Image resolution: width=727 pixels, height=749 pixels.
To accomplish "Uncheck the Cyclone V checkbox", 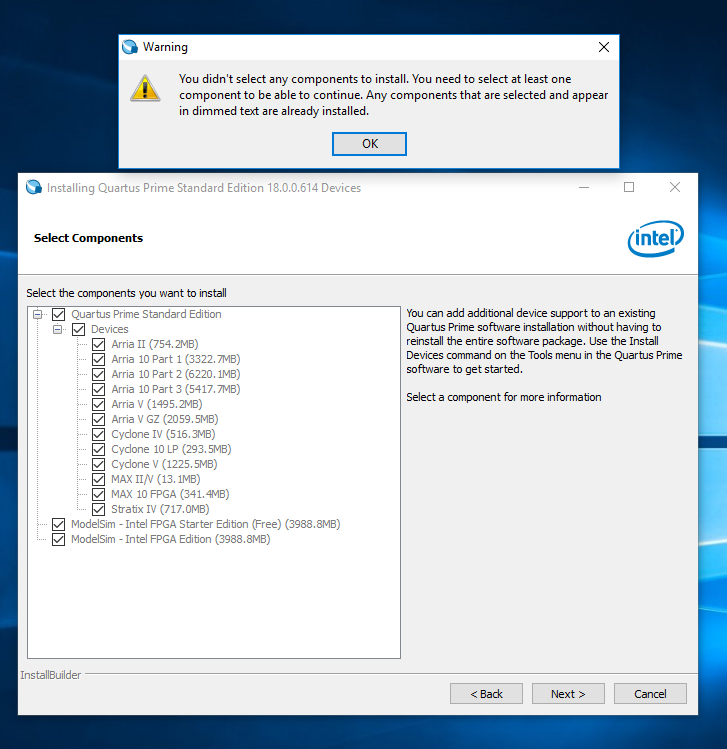I will point(98,464).
